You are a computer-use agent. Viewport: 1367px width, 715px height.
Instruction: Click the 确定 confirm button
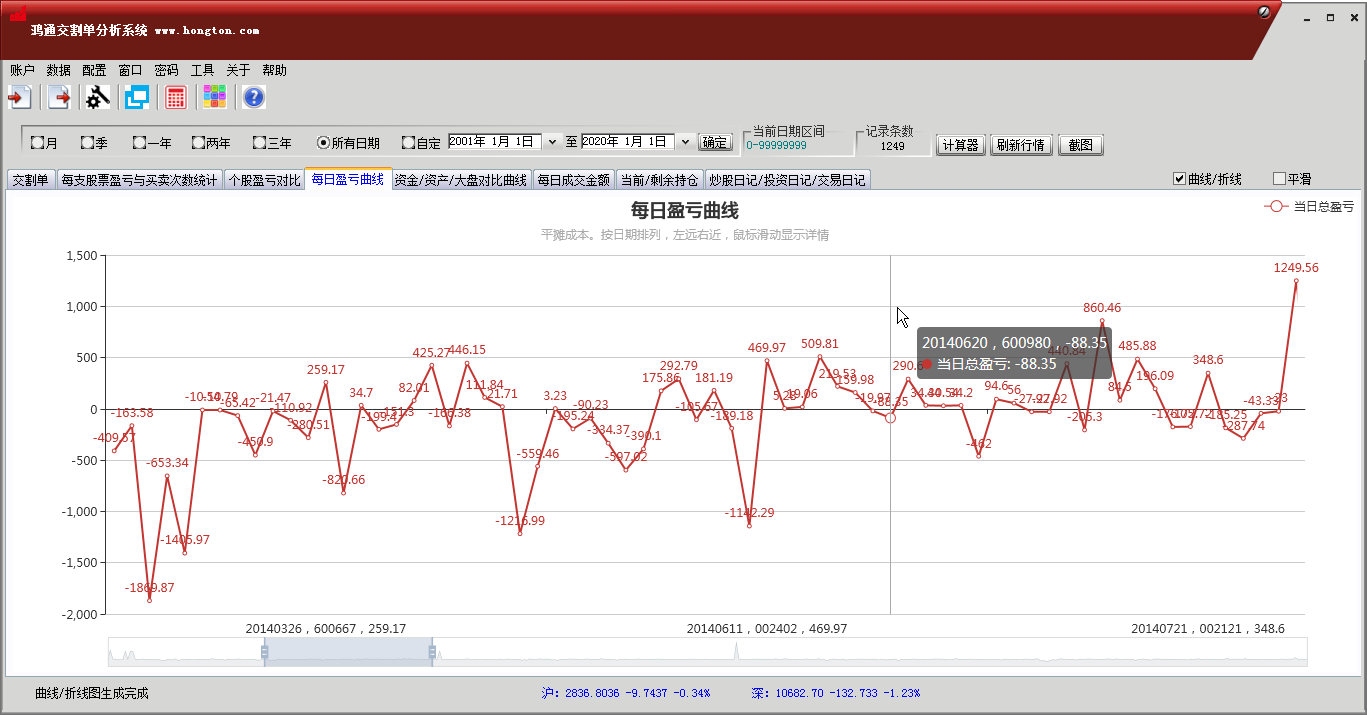[715, 143]
